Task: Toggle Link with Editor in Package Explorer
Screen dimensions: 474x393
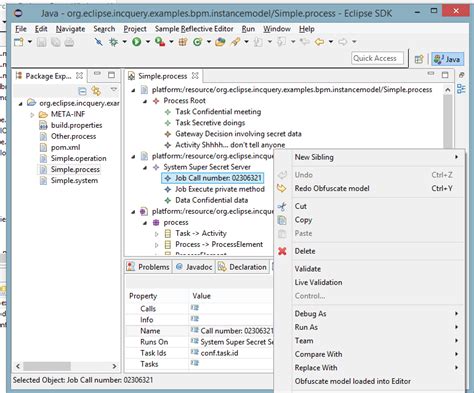Action: coord(96,91)
